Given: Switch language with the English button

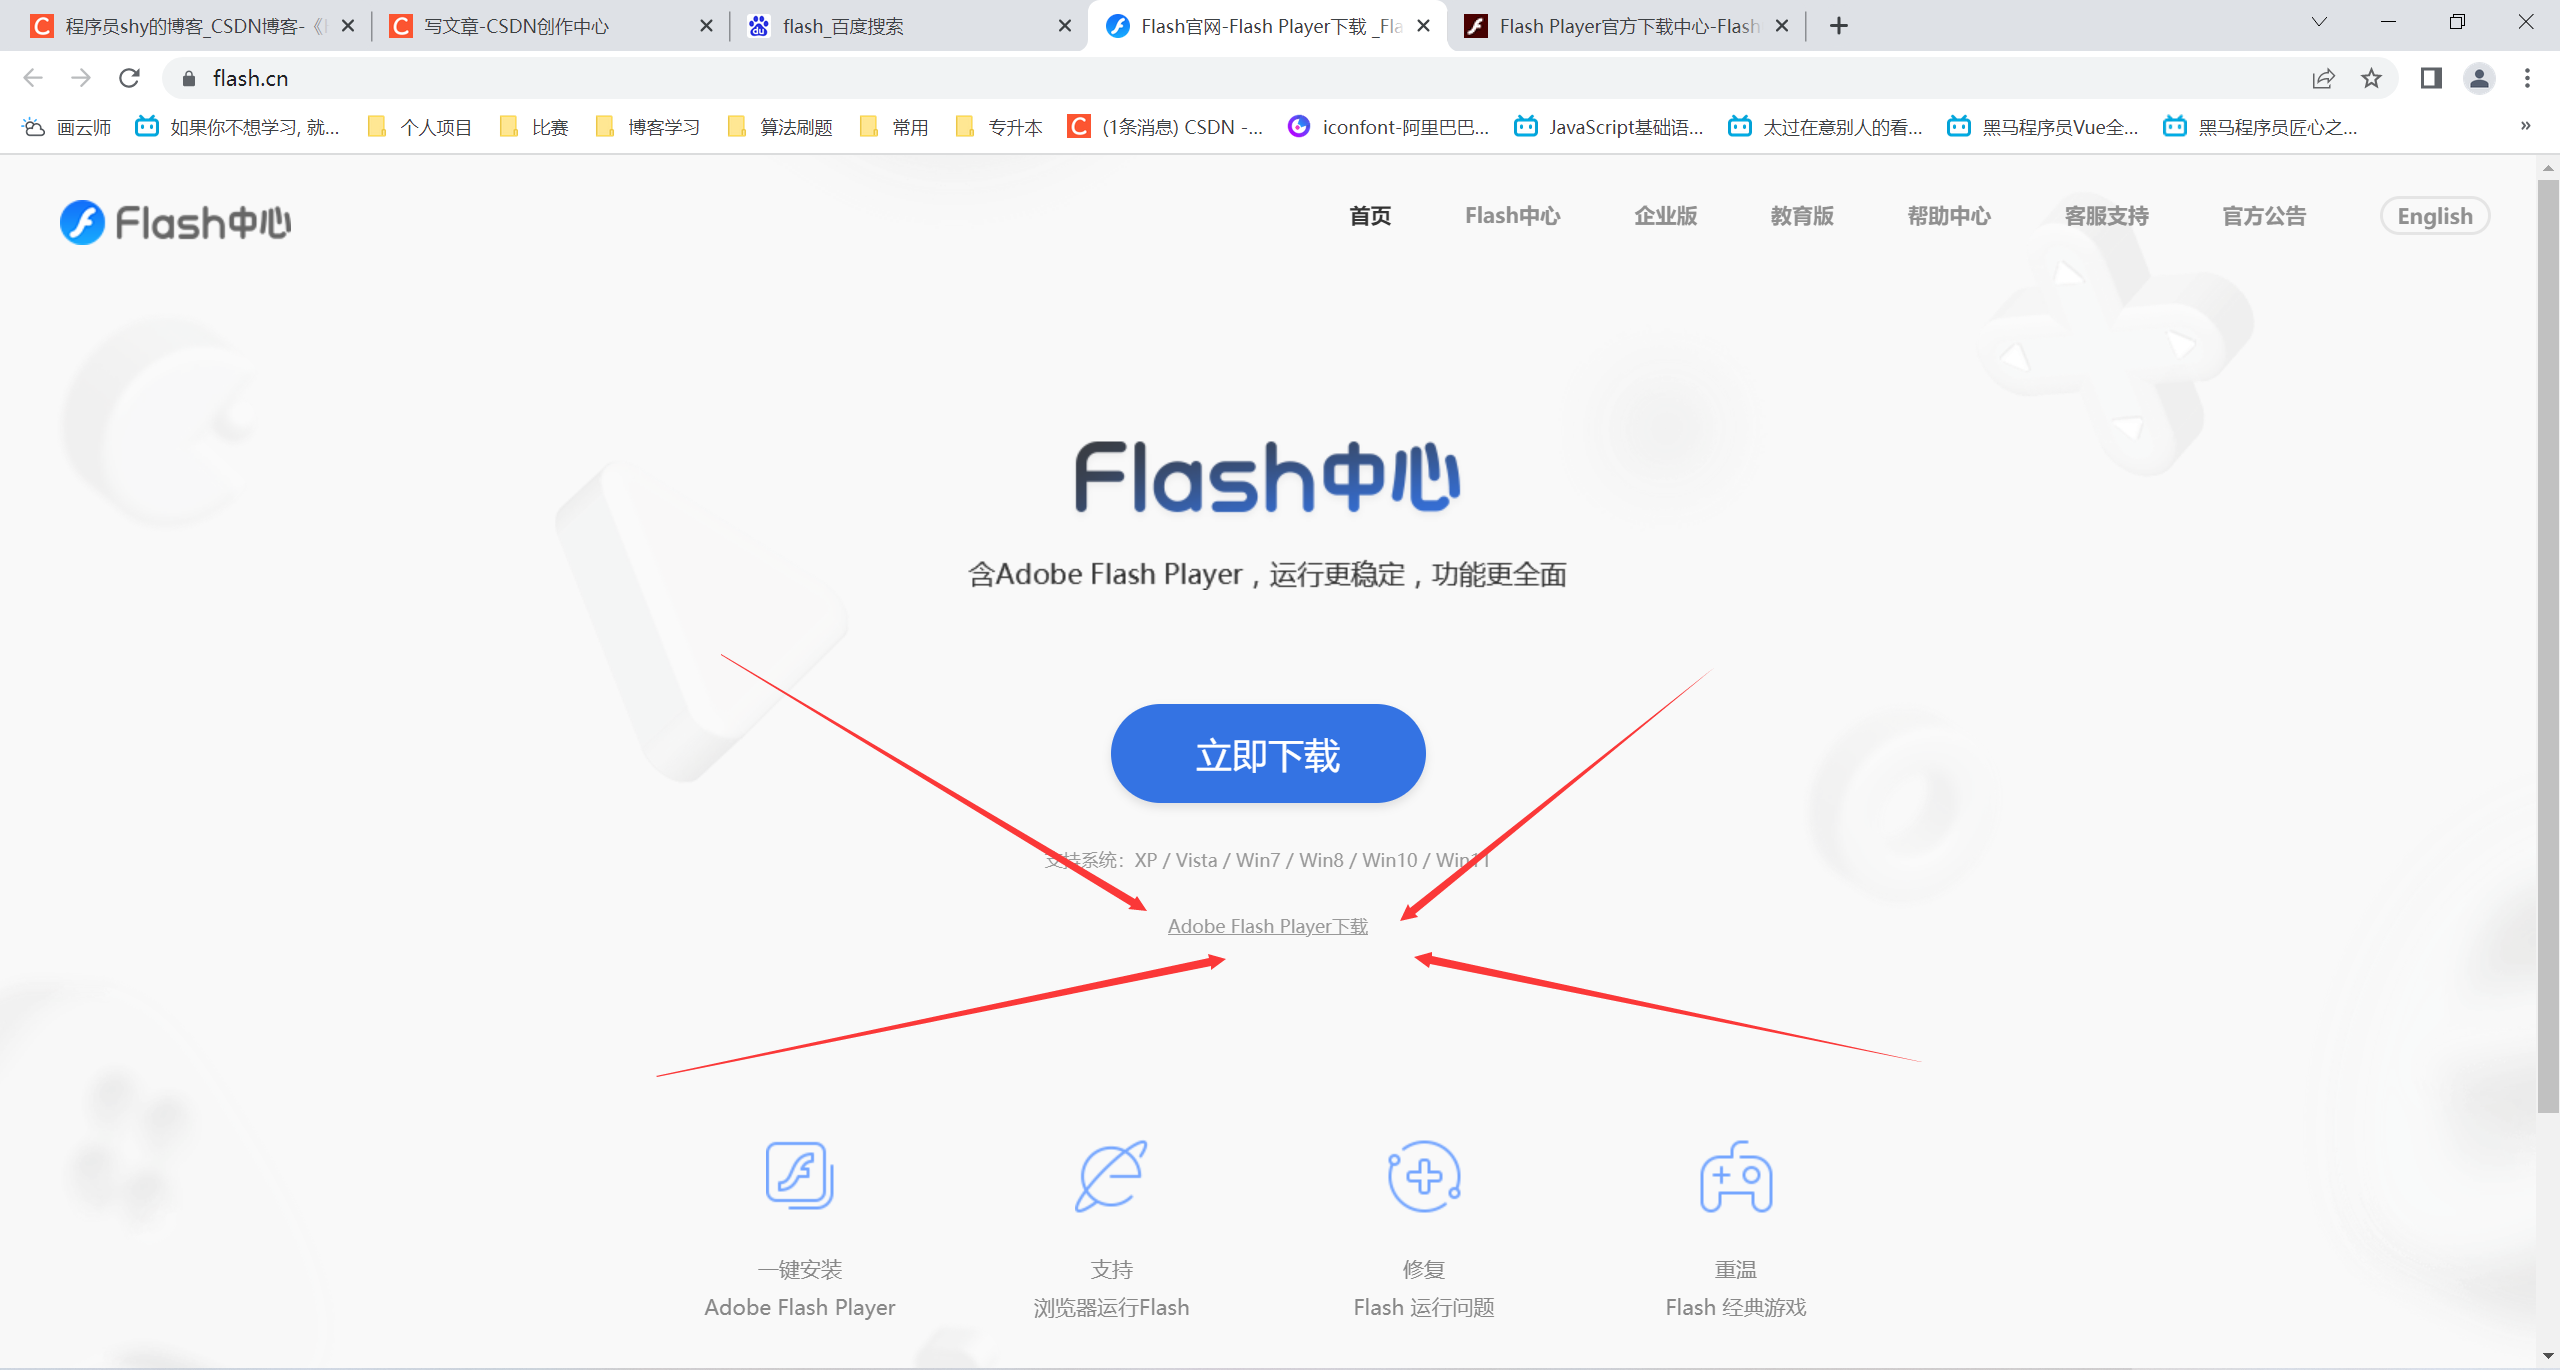Looking at the screenshot, I should [2434, 216].
